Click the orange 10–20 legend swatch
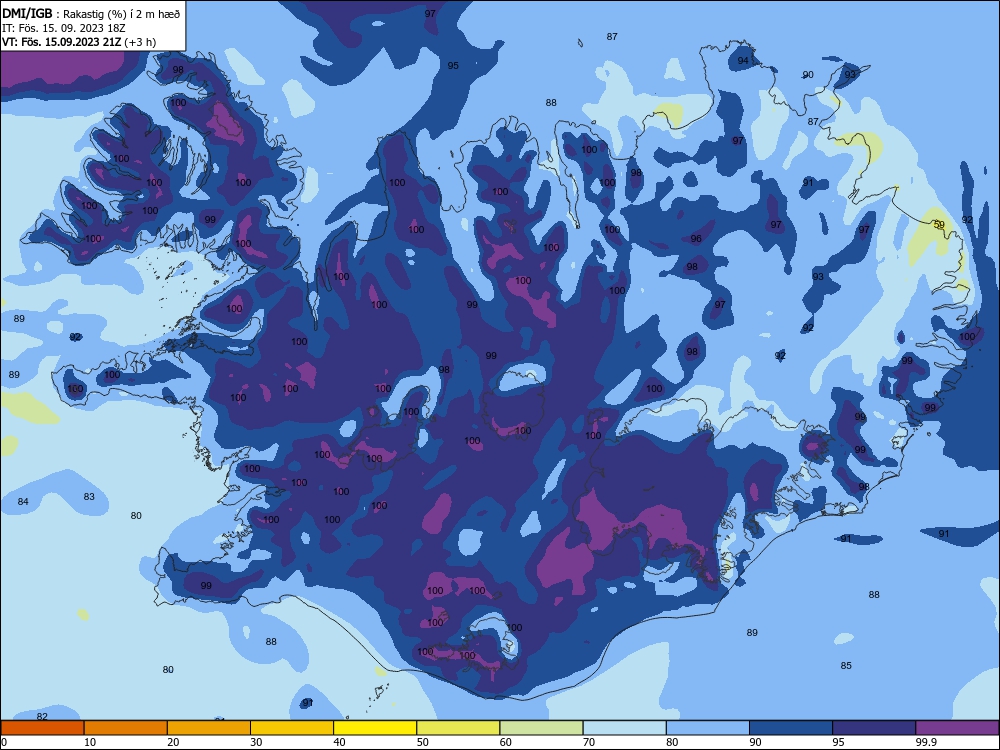This screenshot has width=1000, height=750. tap(126, 728)
